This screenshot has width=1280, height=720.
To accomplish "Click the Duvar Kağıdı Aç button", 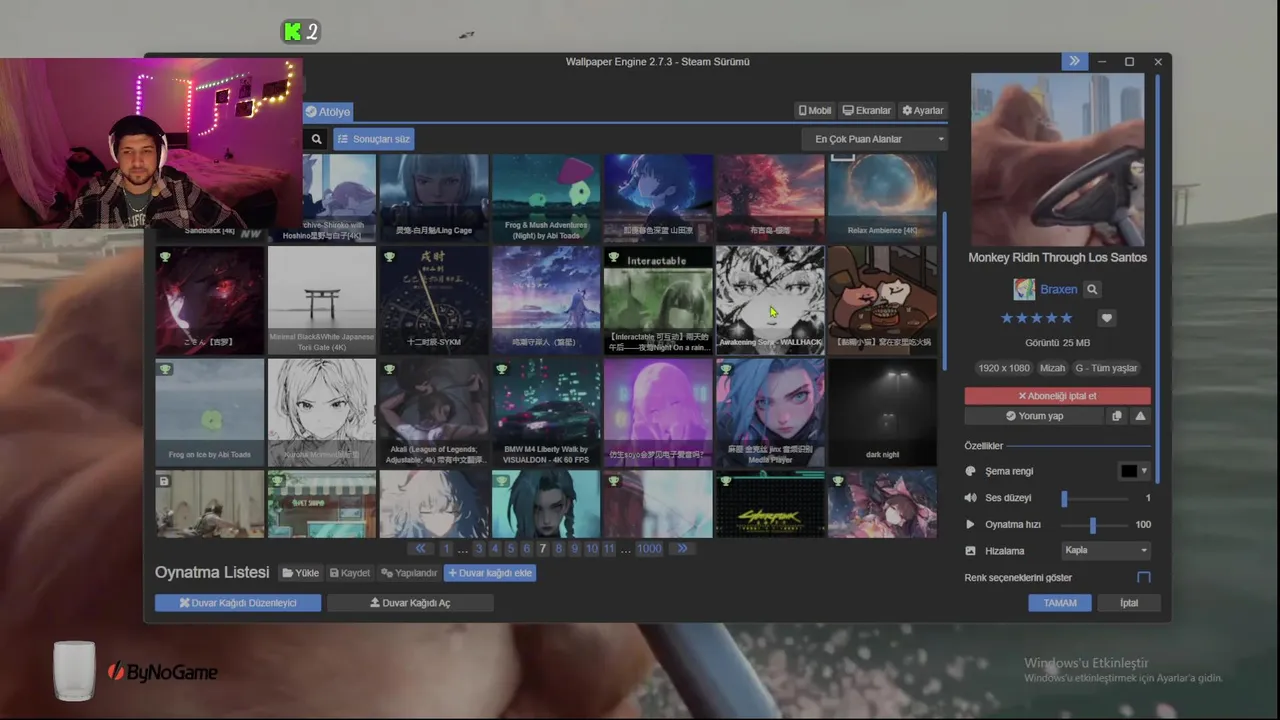I will pyautogui.click(x=410, y=603).
